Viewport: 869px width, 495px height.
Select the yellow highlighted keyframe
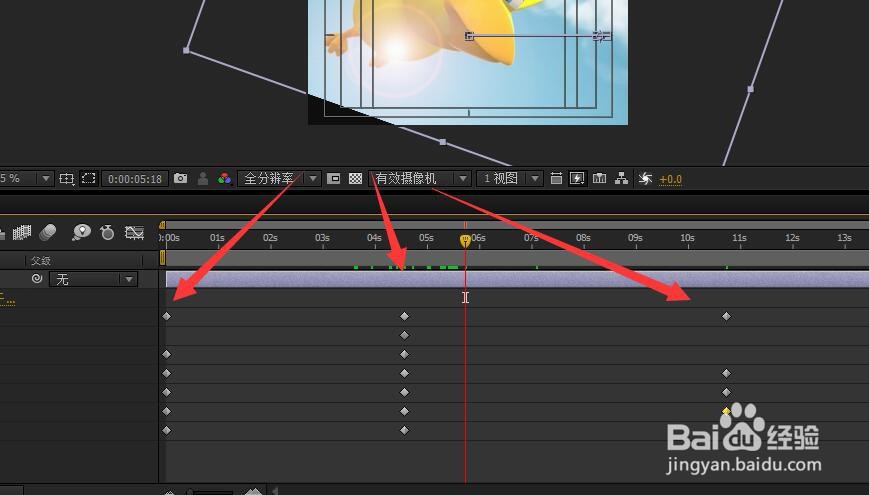(x=726, y=411)
